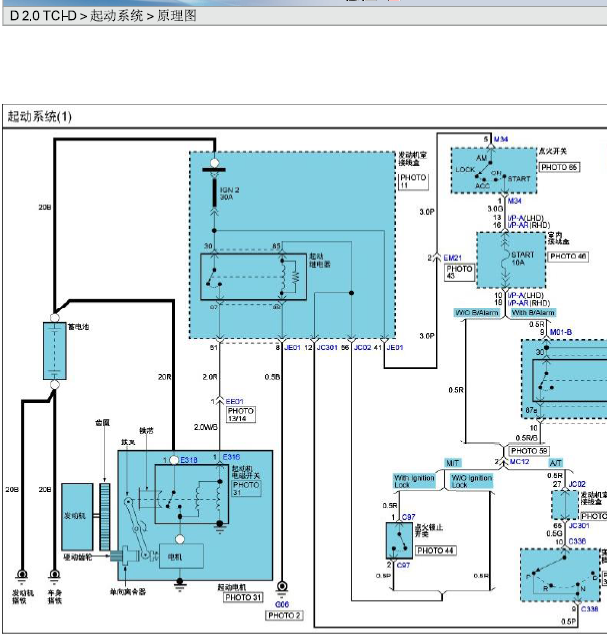
Task: Click the battery symbol labeled 蓄电池
Action: [55, 351]
